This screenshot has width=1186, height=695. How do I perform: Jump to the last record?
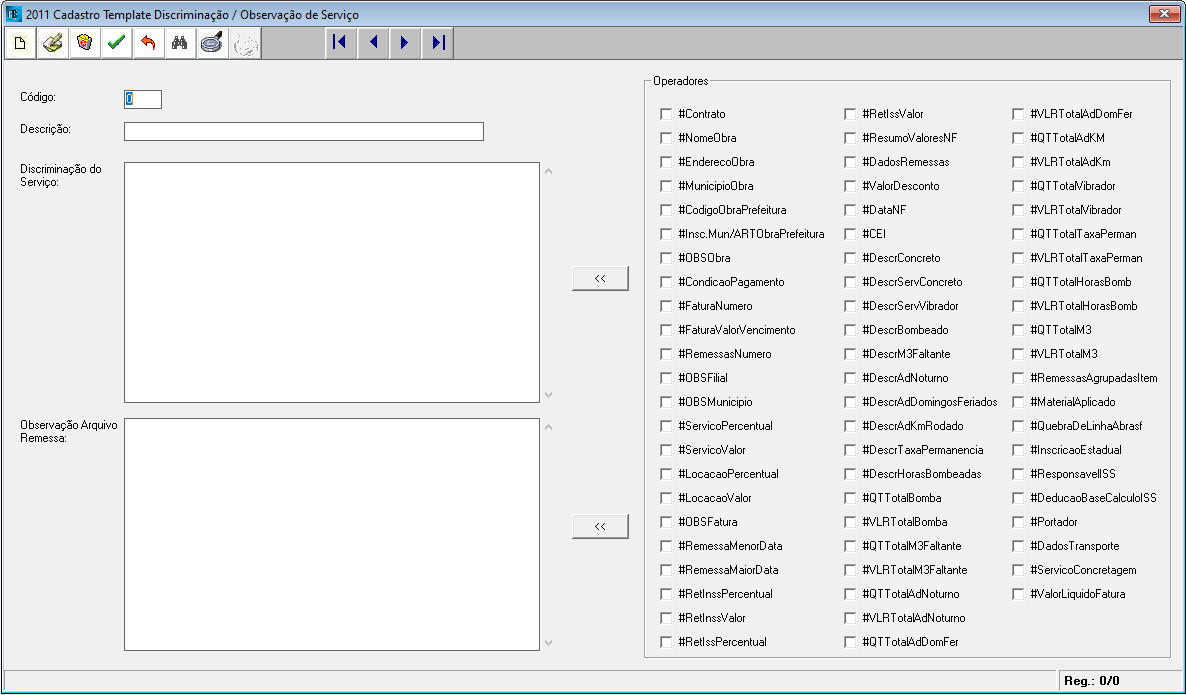pos(438,43)
